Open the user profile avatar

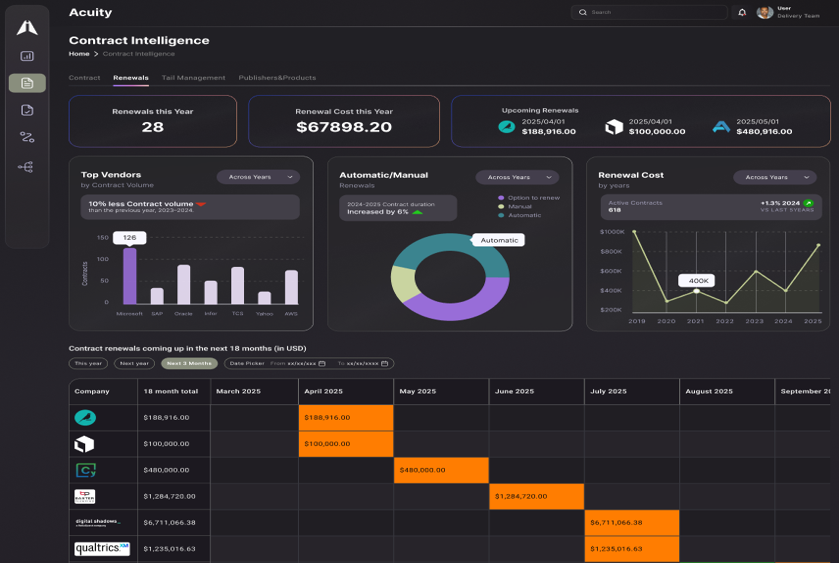coord(765,12)
